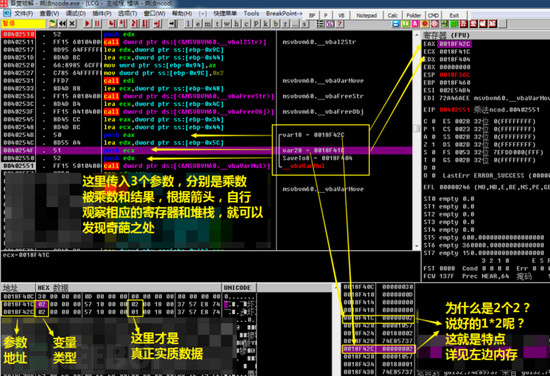550x376 pixels.
Task: Run the program with the red play icon
Action: (x=87, y=24)
